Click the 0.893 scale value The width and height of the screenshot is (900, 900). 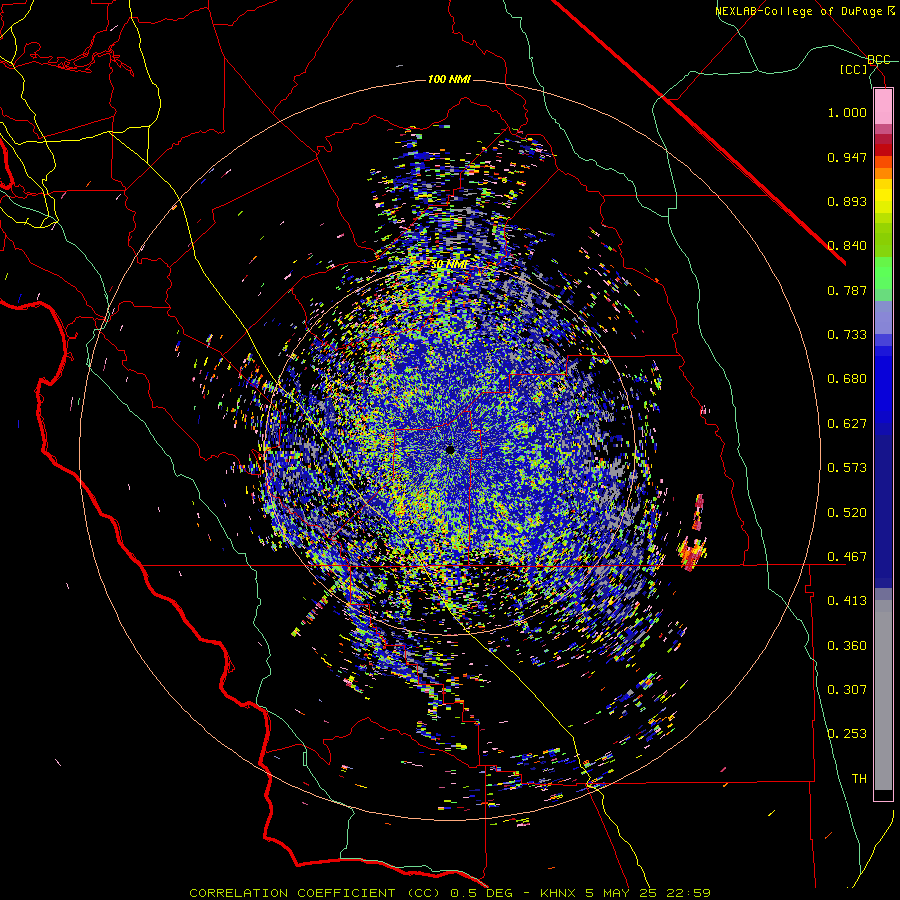click(847, 201)
